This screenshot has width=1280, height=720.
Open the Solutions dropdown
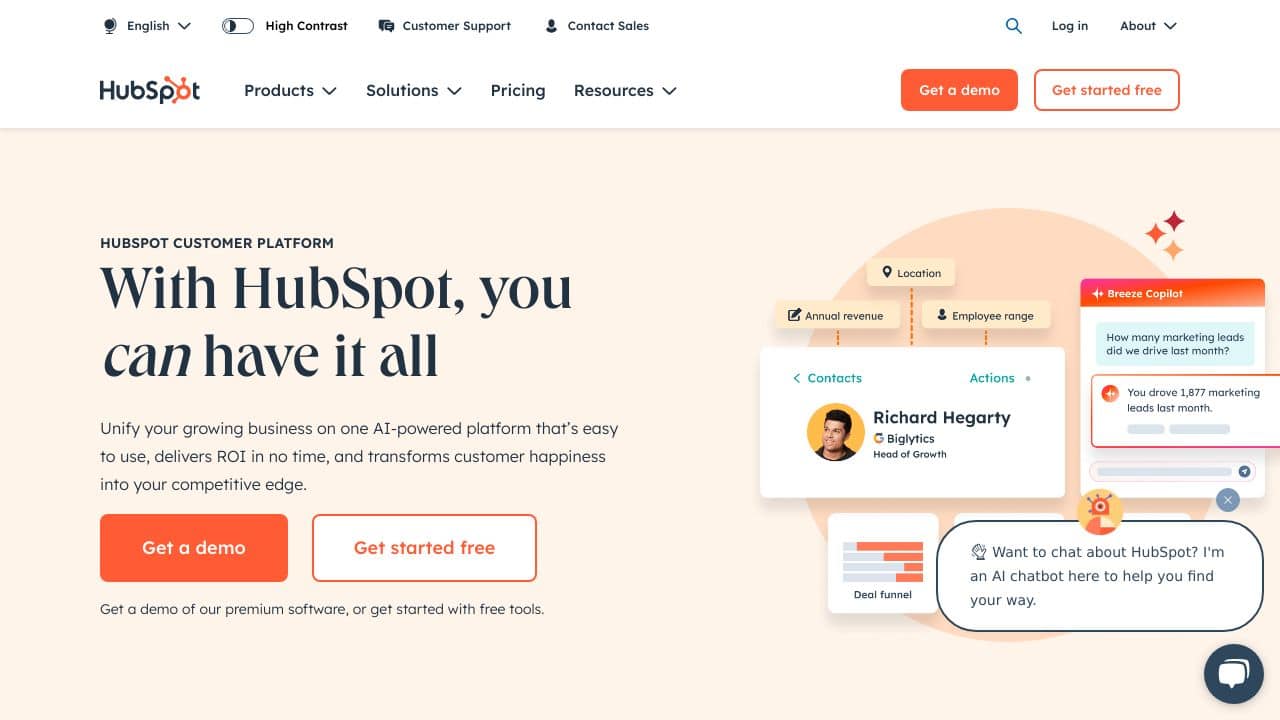pyautogui.click(x=414, y=90)
